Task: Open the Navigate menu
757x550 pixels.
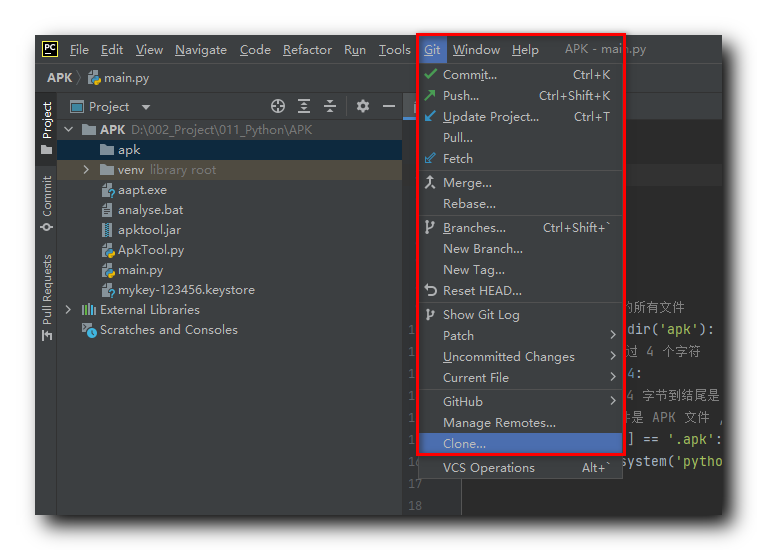Action: (201, 50)
